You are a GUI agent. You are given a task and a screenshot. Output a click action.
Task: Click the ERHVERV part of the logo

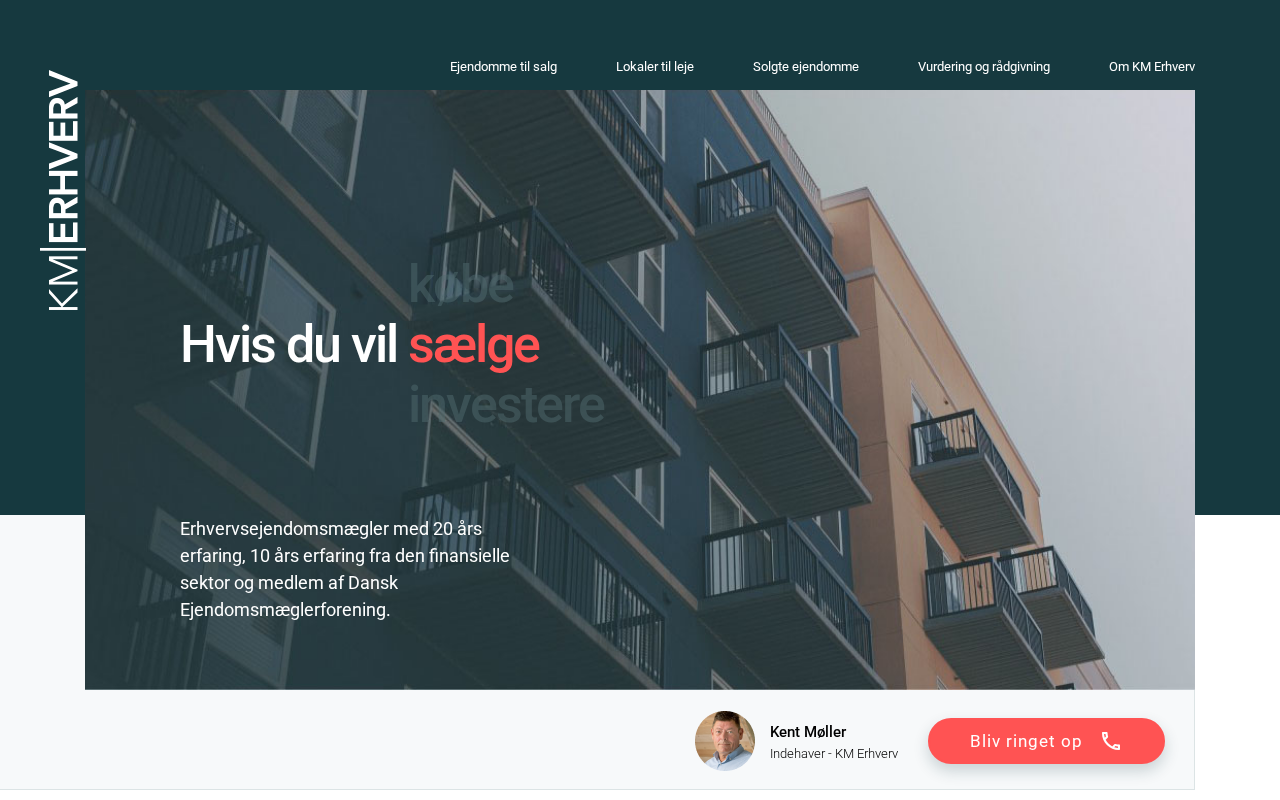[63, 157]
